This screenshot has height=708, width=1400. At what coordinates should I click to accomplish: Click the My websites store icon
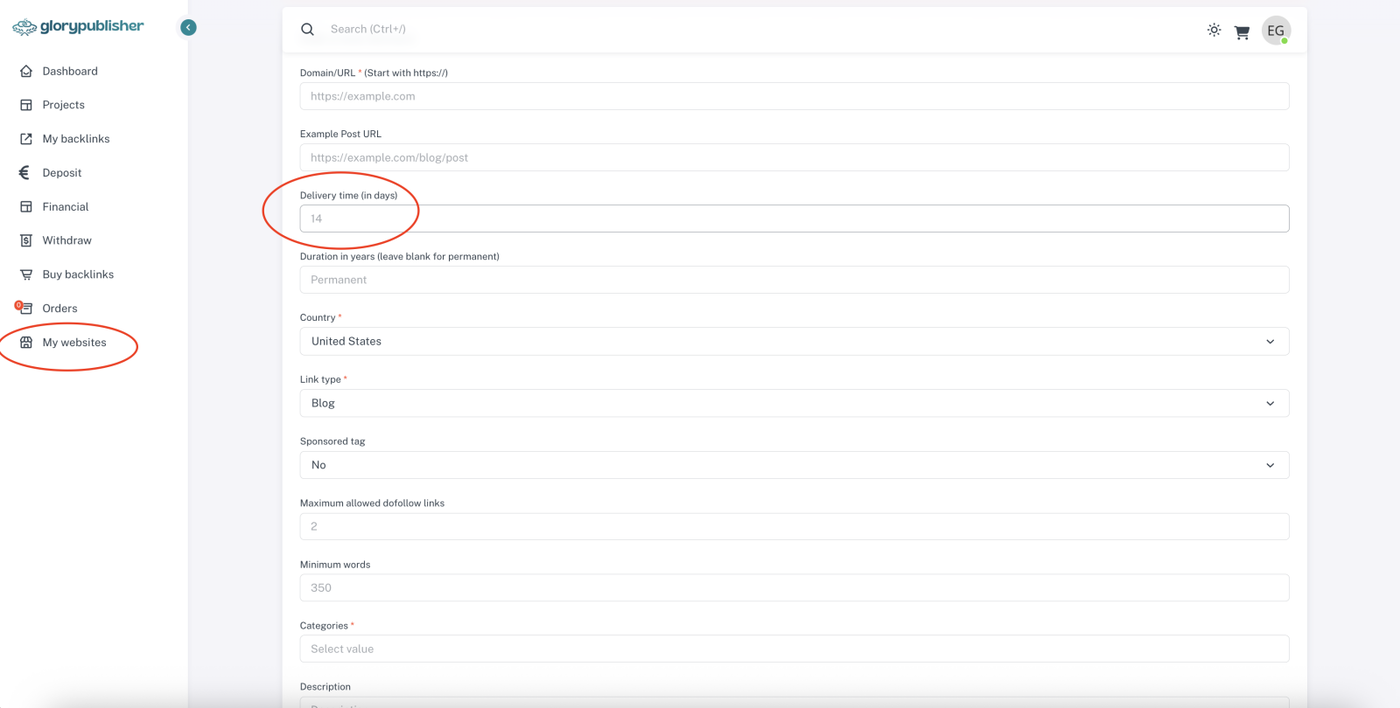click(26, 342)
